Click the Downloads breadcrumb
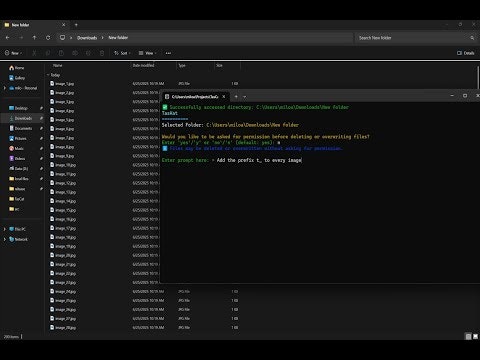Image resolution: width=480 pixels, height=360 pixels. 87,38
